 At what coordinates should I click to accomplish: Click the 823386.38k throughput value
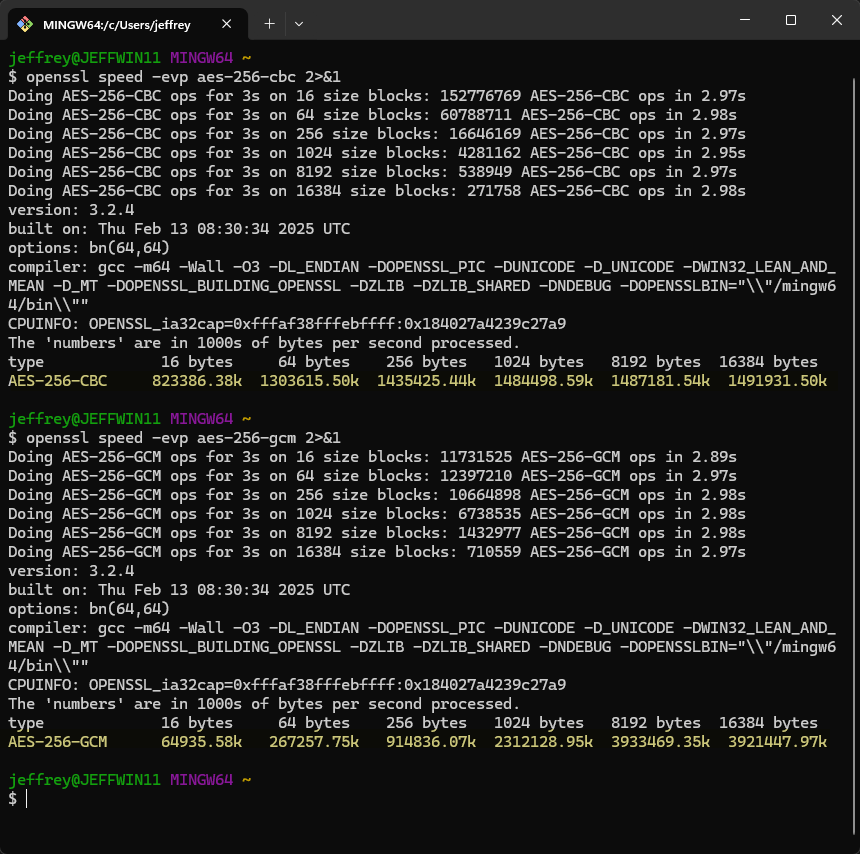coord(197,381)
